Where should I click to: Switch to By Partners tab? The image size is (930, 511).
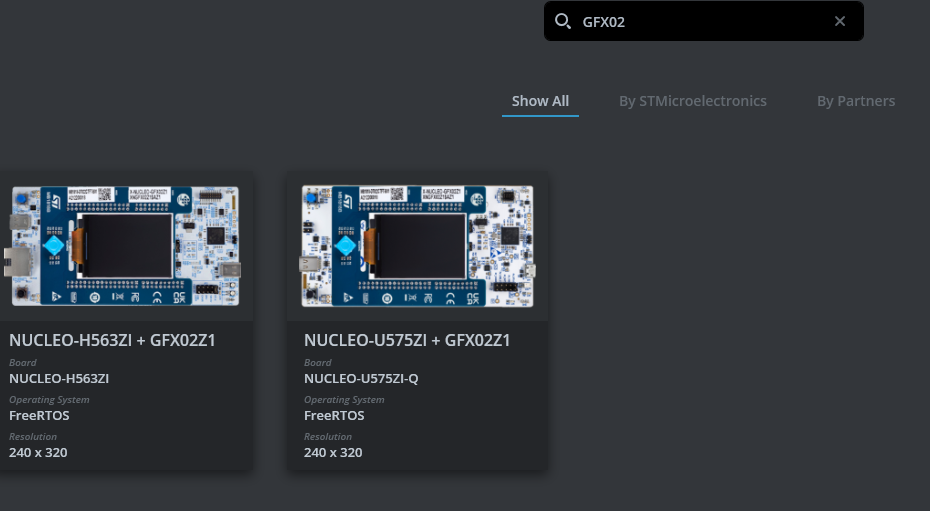point(856,101)
